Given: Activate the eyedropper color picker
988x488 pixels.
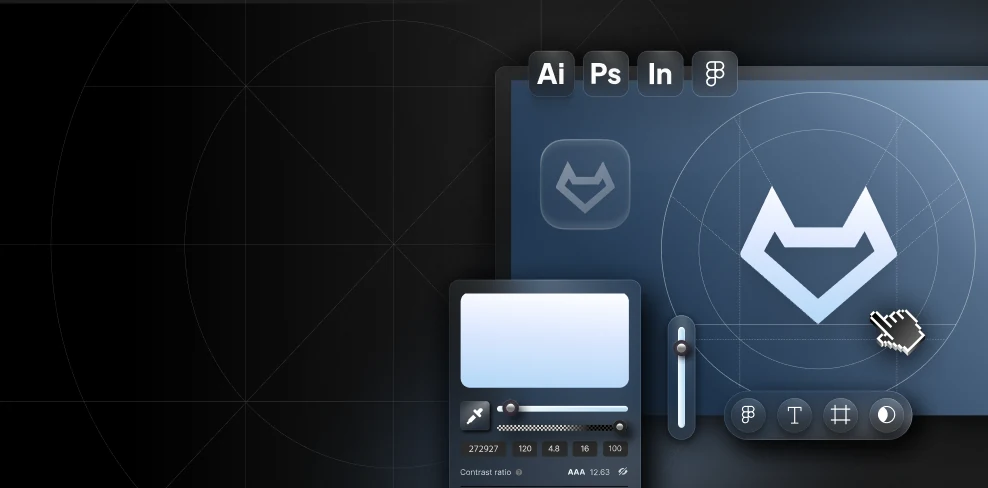Looking at the screenshot, I should point(474,415).
